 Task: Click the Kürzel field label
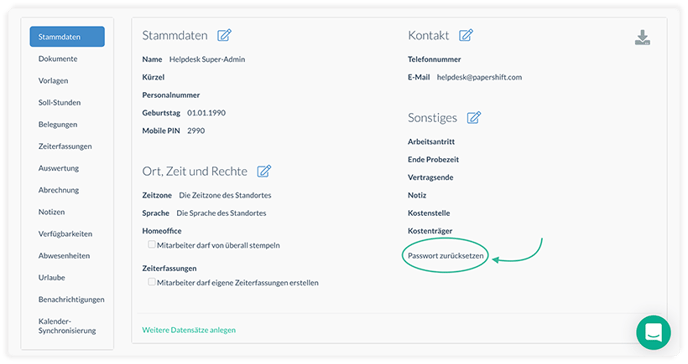pyautogui.click(x=153, y=77)
